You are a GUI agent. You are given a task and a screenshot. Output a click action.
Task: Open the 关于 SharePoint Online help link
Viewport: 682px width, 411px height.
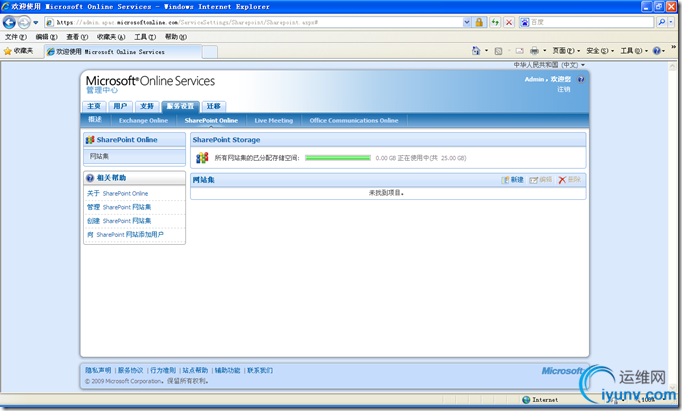pyautogui.click(x=117, y=193)
